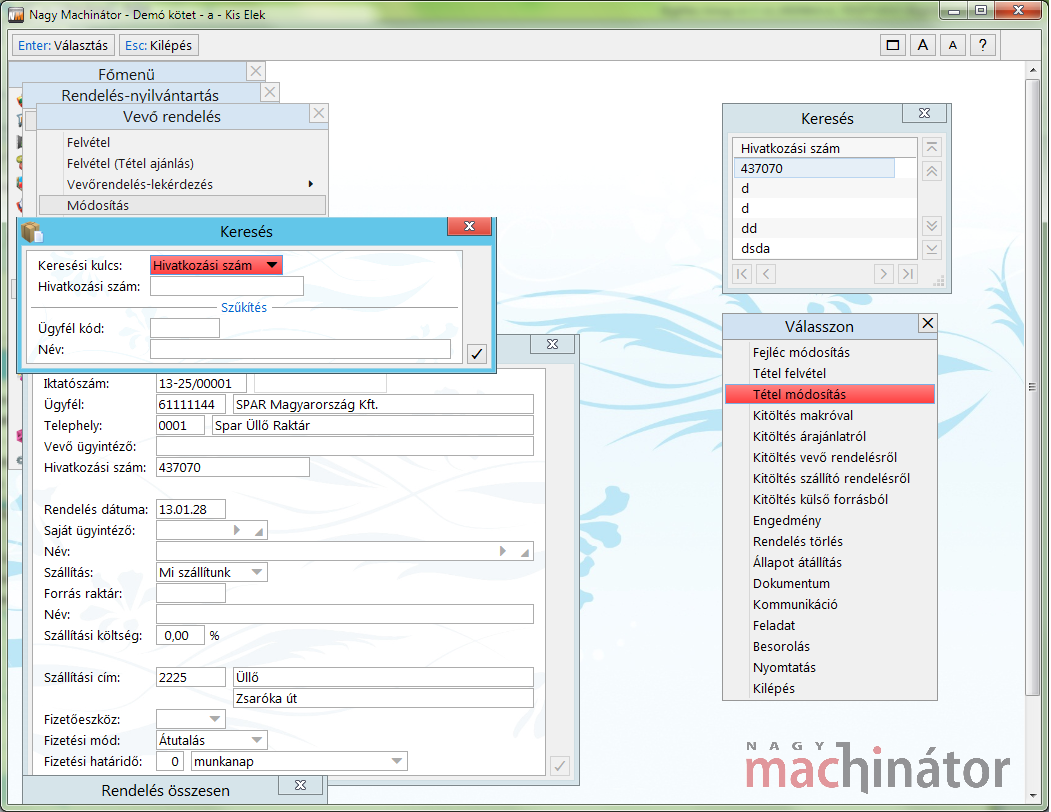1051x812 pixels.
Task: Open the Fizetési mód dropdown
Action: 257,740
